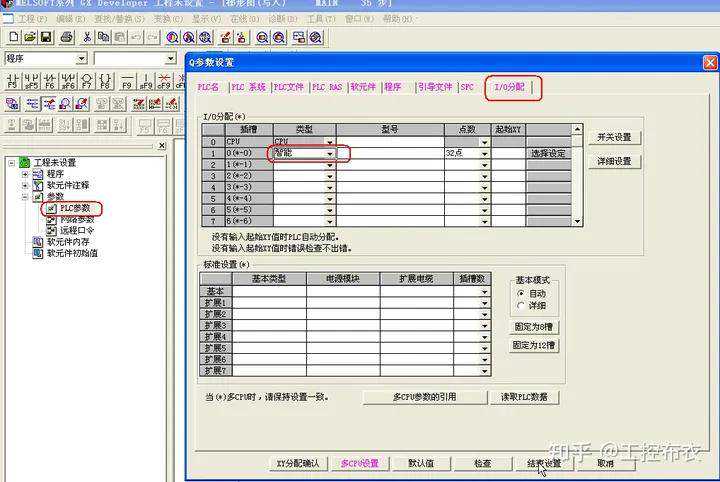Open the 编辑(E) menu
The image size is (720, 482).
[x=71, y=19]
